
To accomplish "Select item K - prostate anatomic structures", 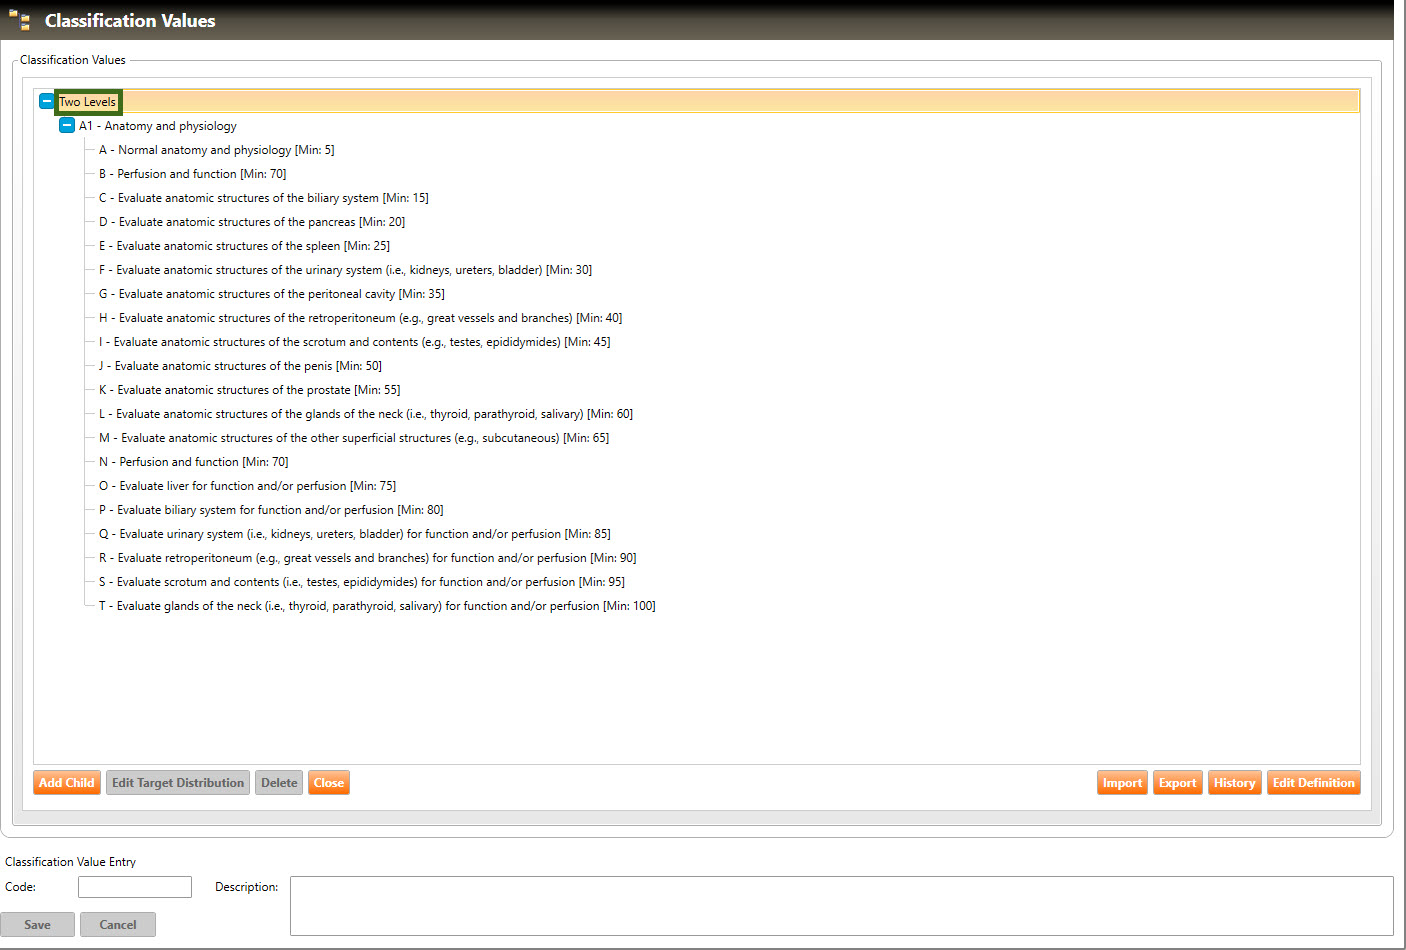I will point(249,390).
